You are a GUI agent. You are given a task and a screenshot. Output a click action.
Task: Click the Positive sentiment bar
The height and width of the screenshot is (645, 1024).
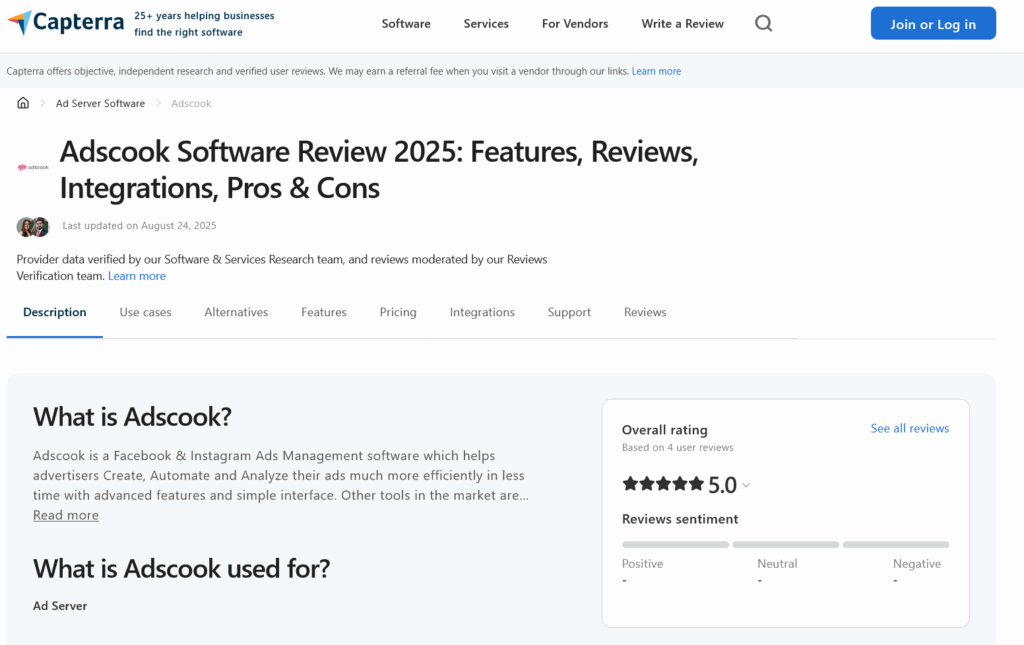[675, 544]
